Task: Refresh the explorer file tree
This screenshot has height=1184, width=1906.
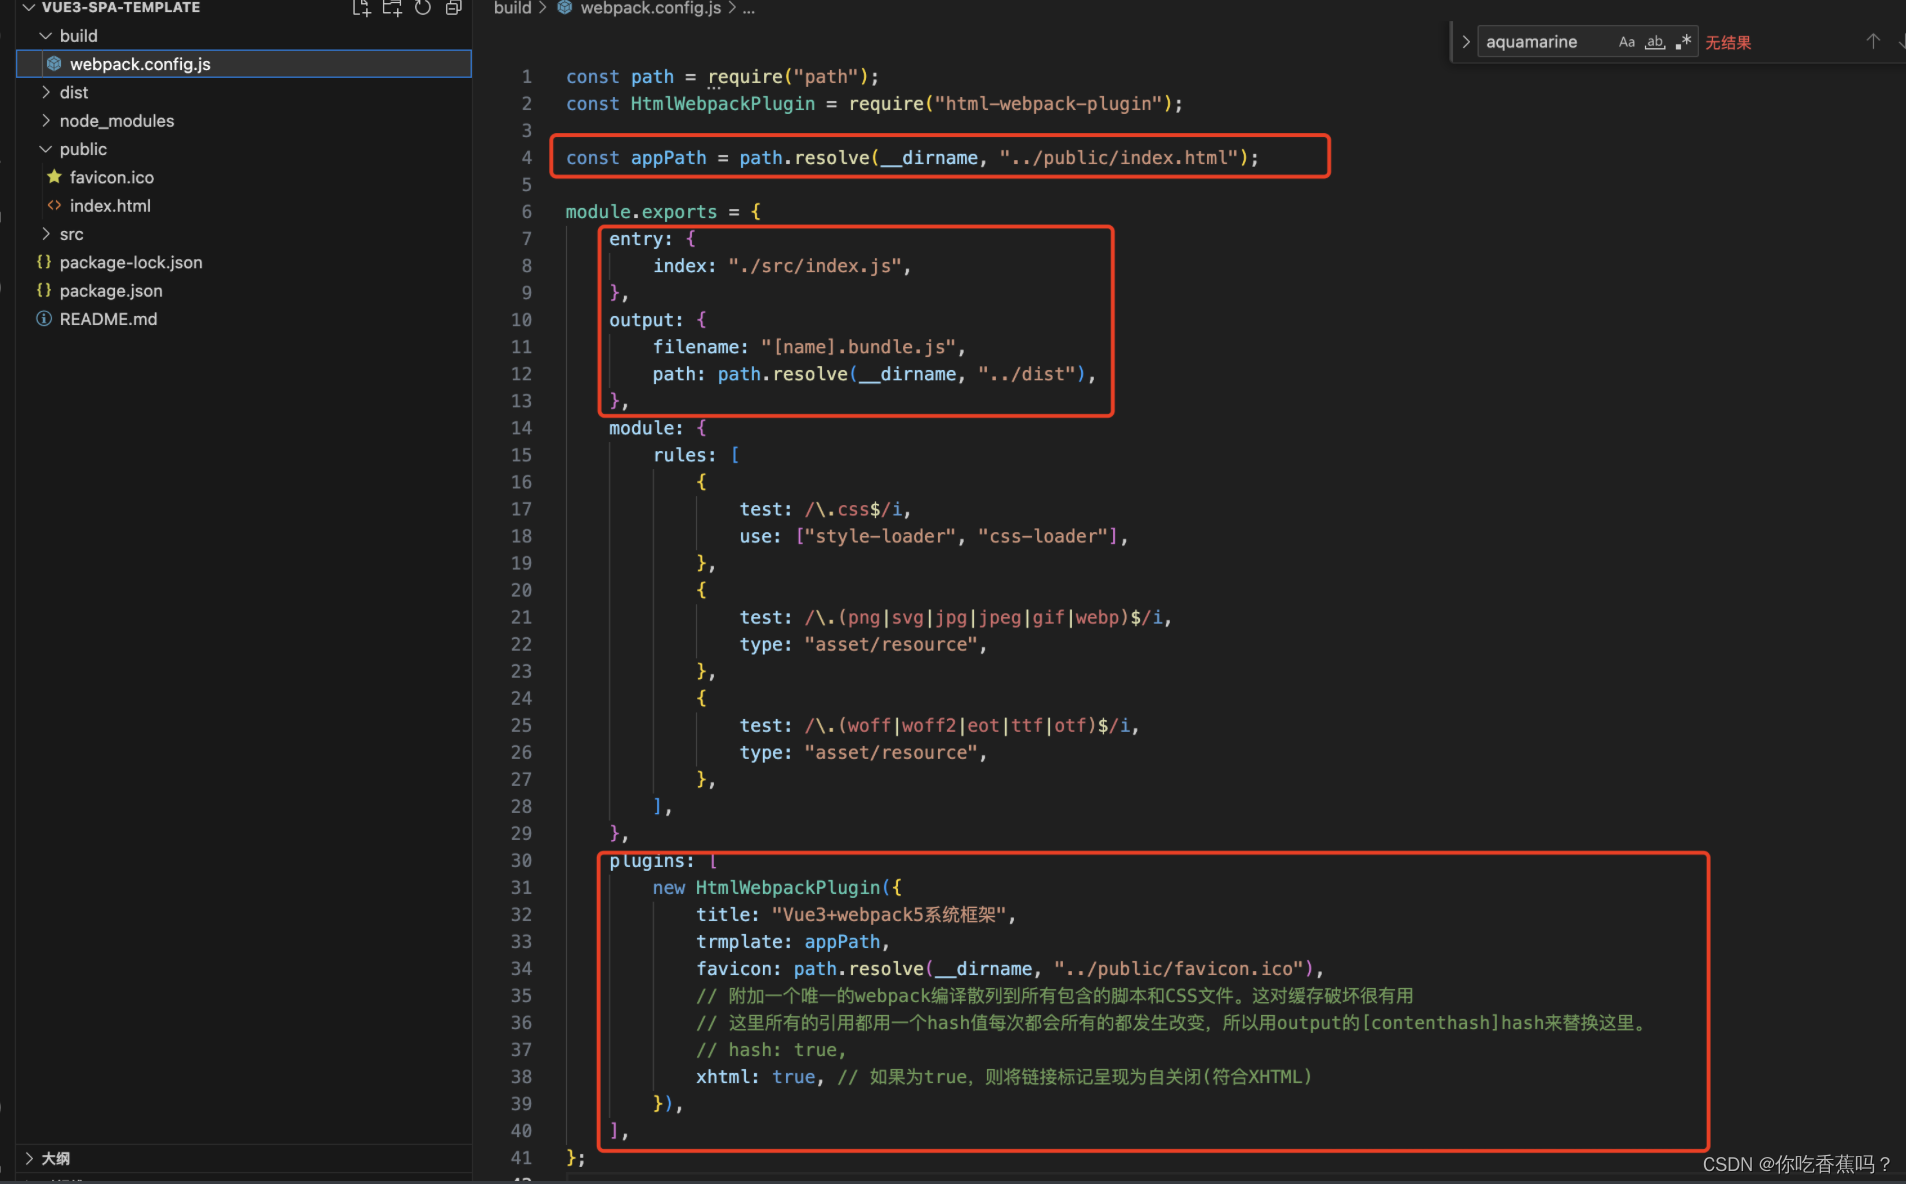Action: (423, 8)
